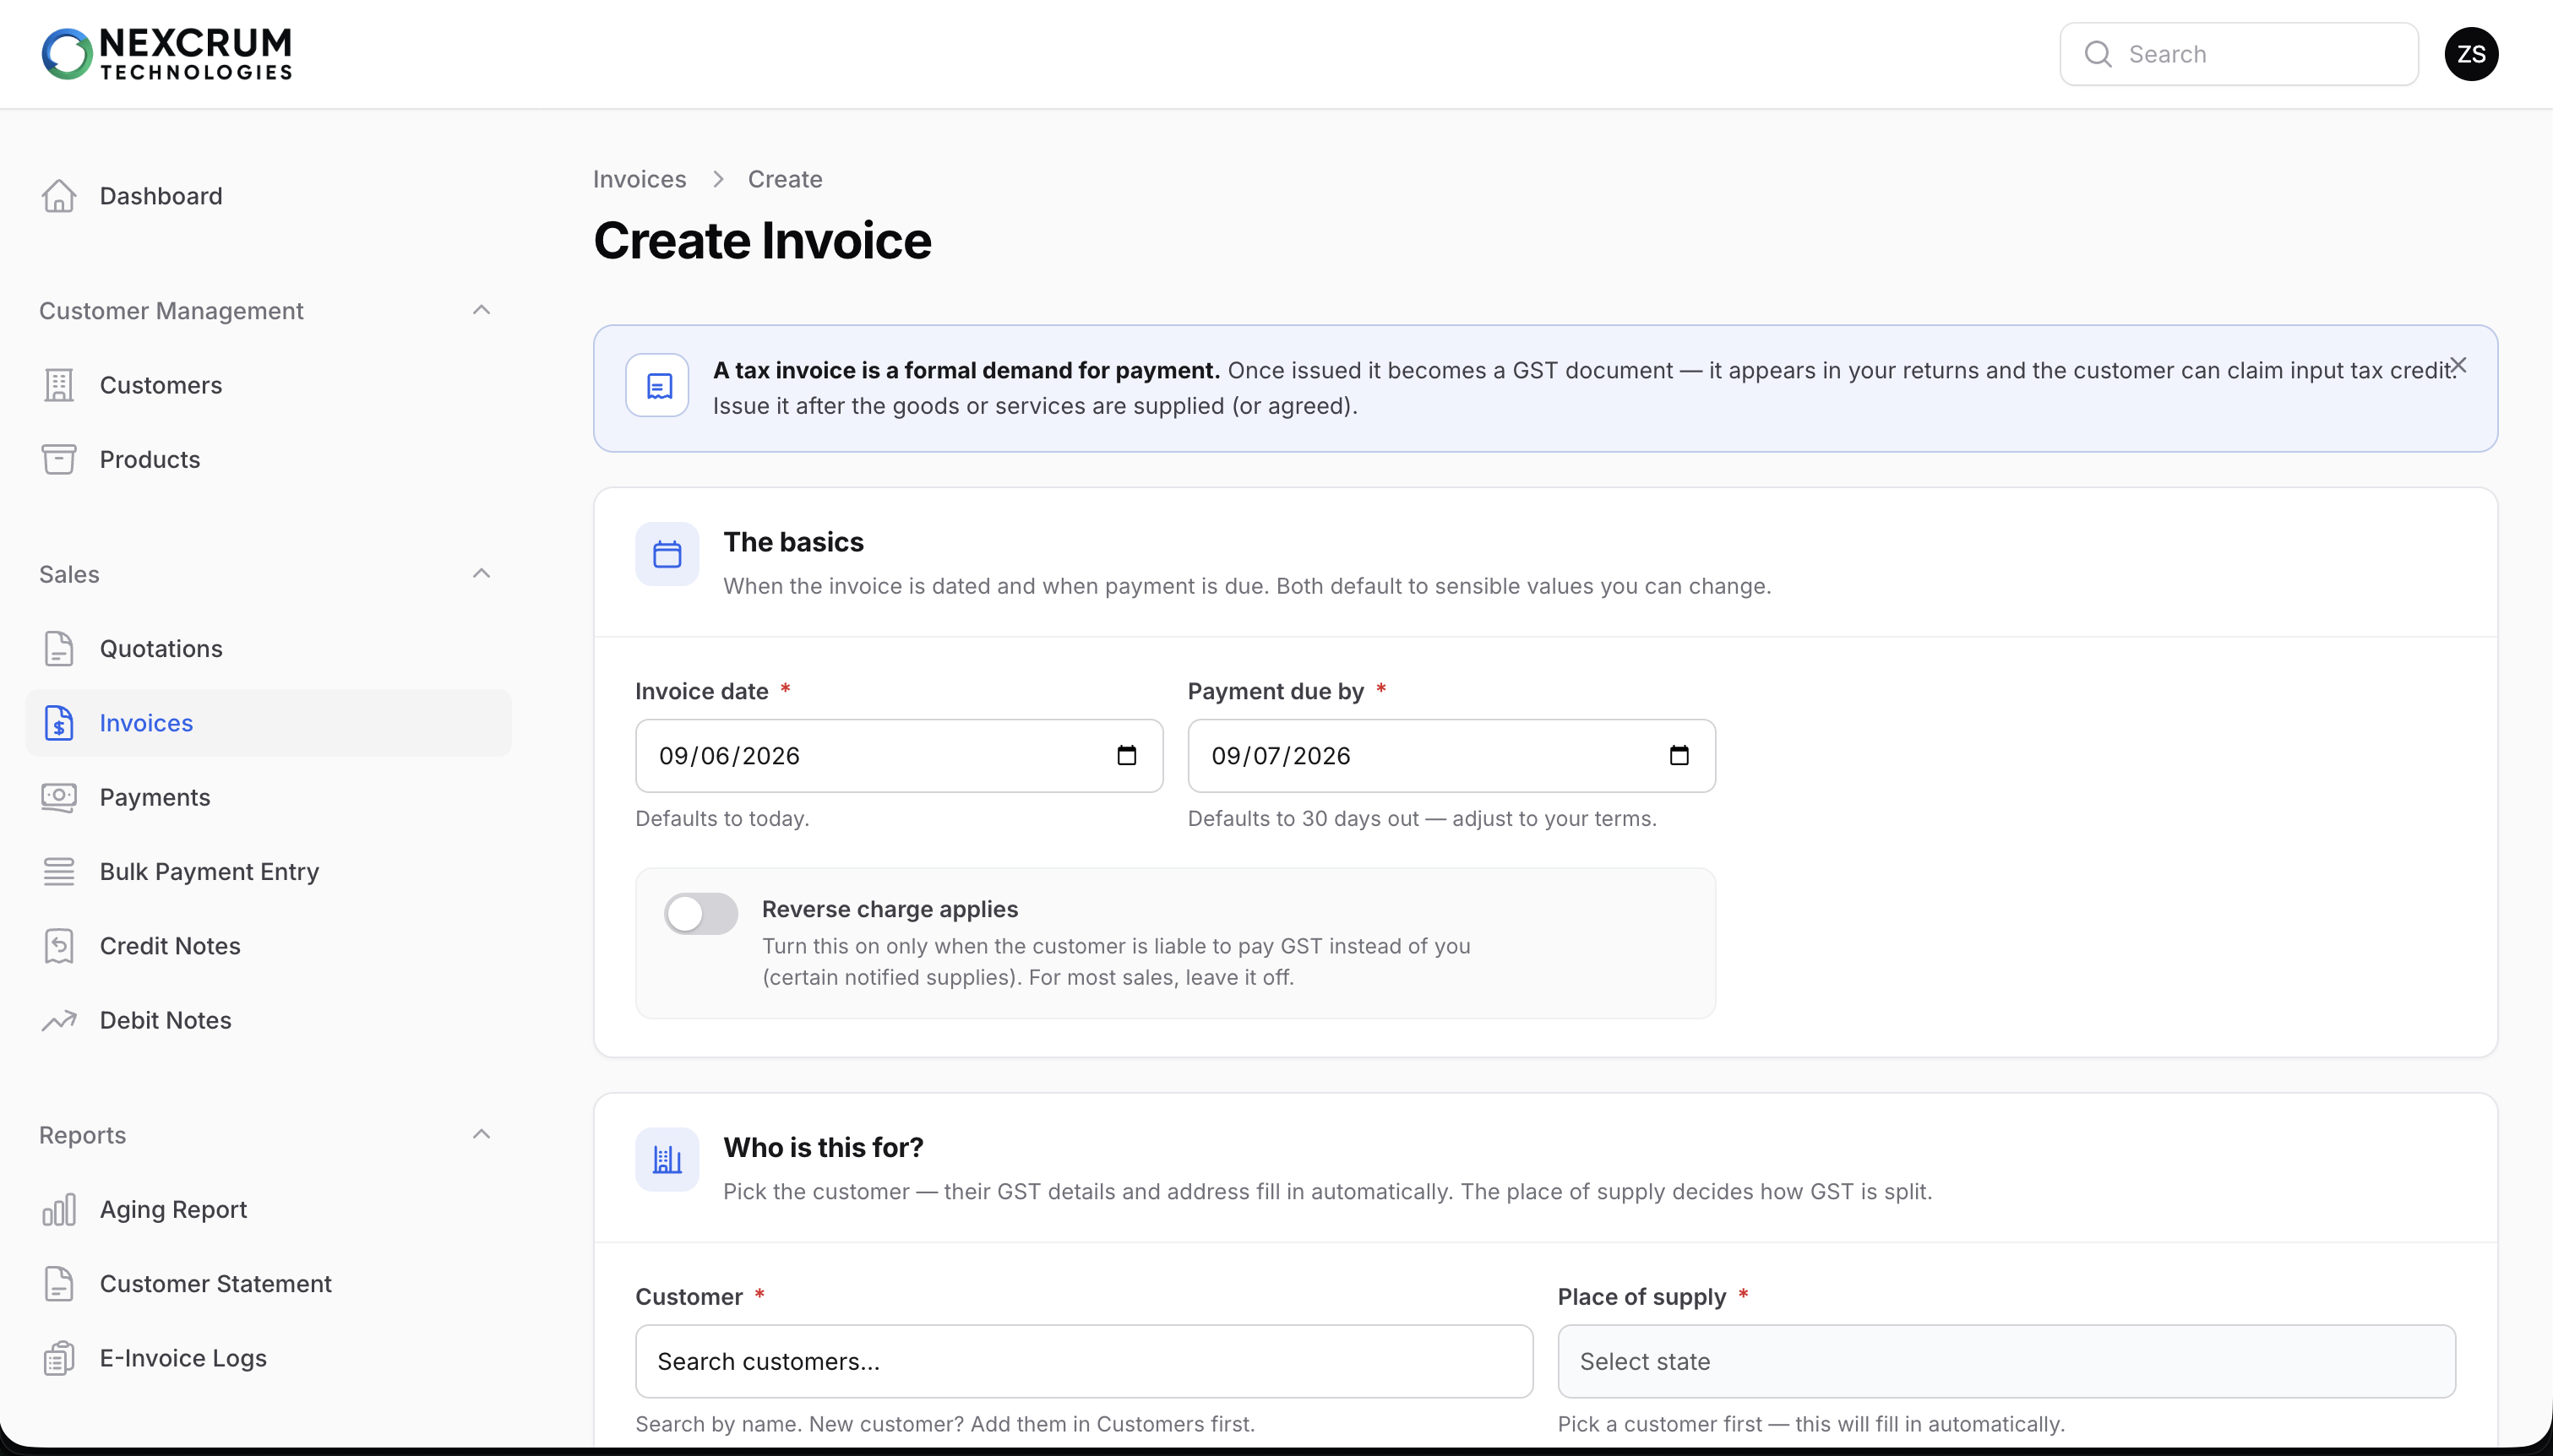Open the Search customers combo box
2553x1456 pixels.
coord(1084,1361)
